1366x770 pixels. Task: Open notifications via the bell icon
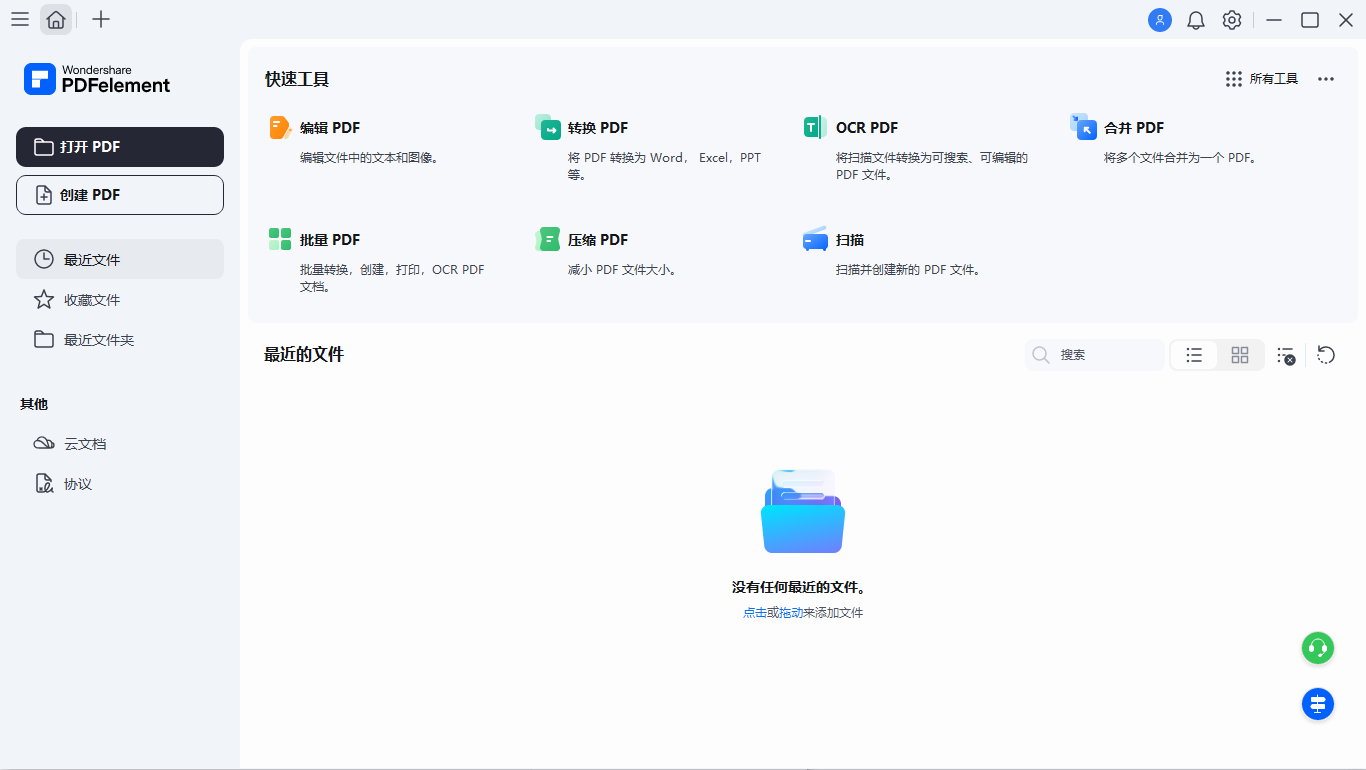pyautogui.click(x=1195, y=19)
